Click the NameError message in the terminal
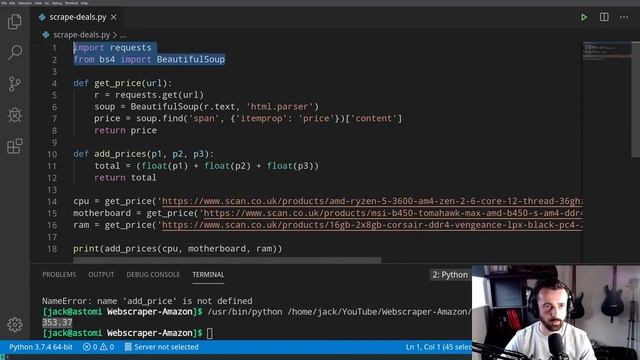 point(147,301)
